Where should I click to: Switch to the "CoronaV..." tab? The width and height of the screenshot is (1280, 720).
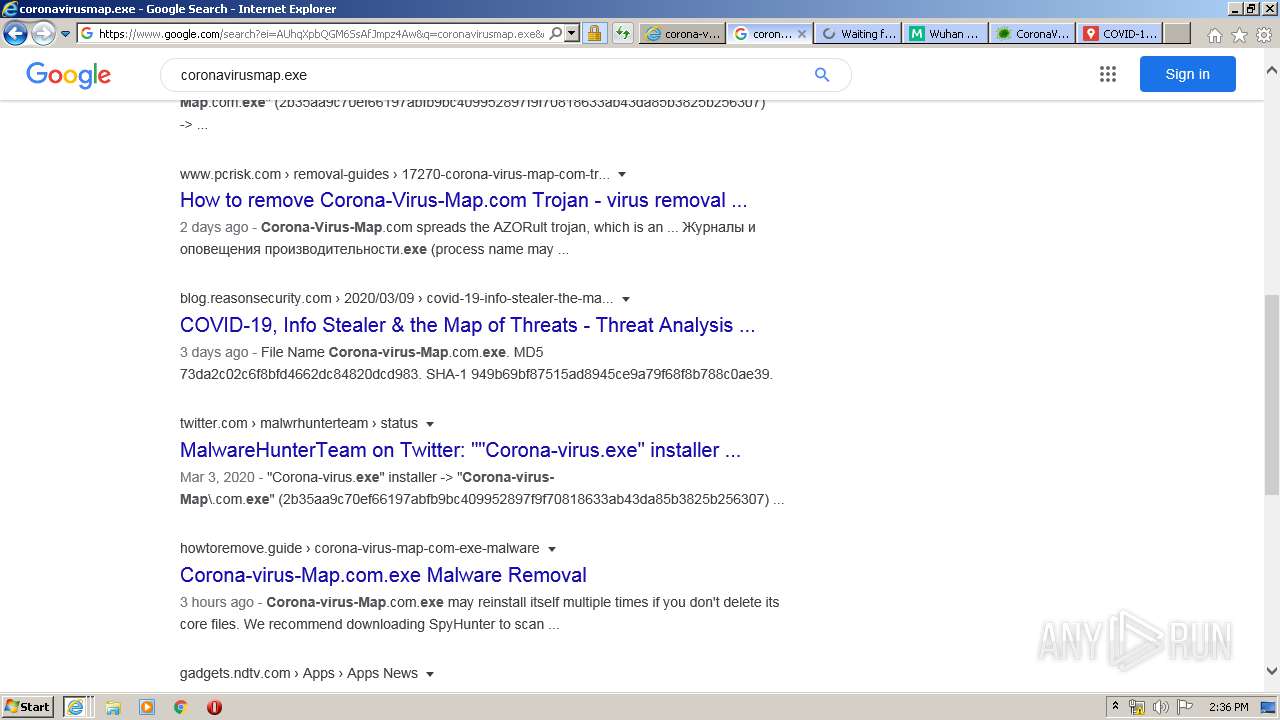pos(1032,33)
